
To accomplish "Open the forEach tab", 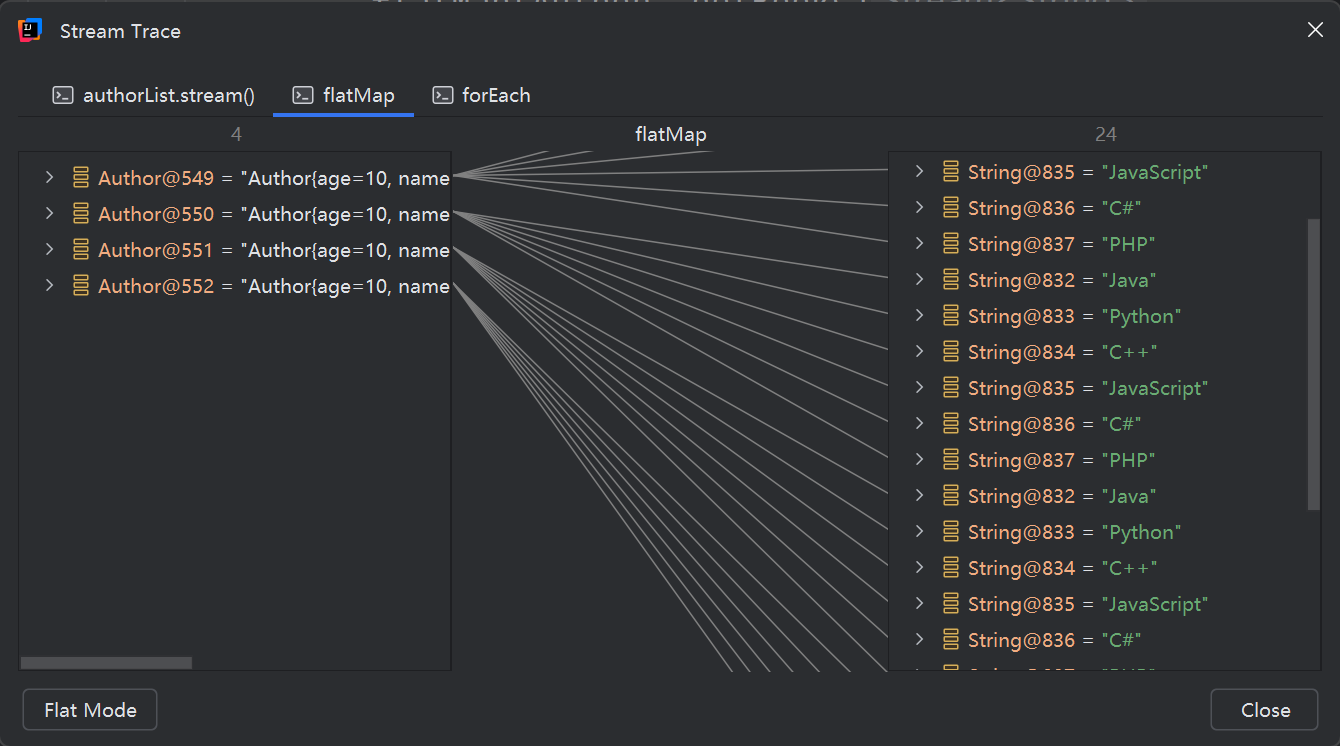I will [x=481, y=96].
